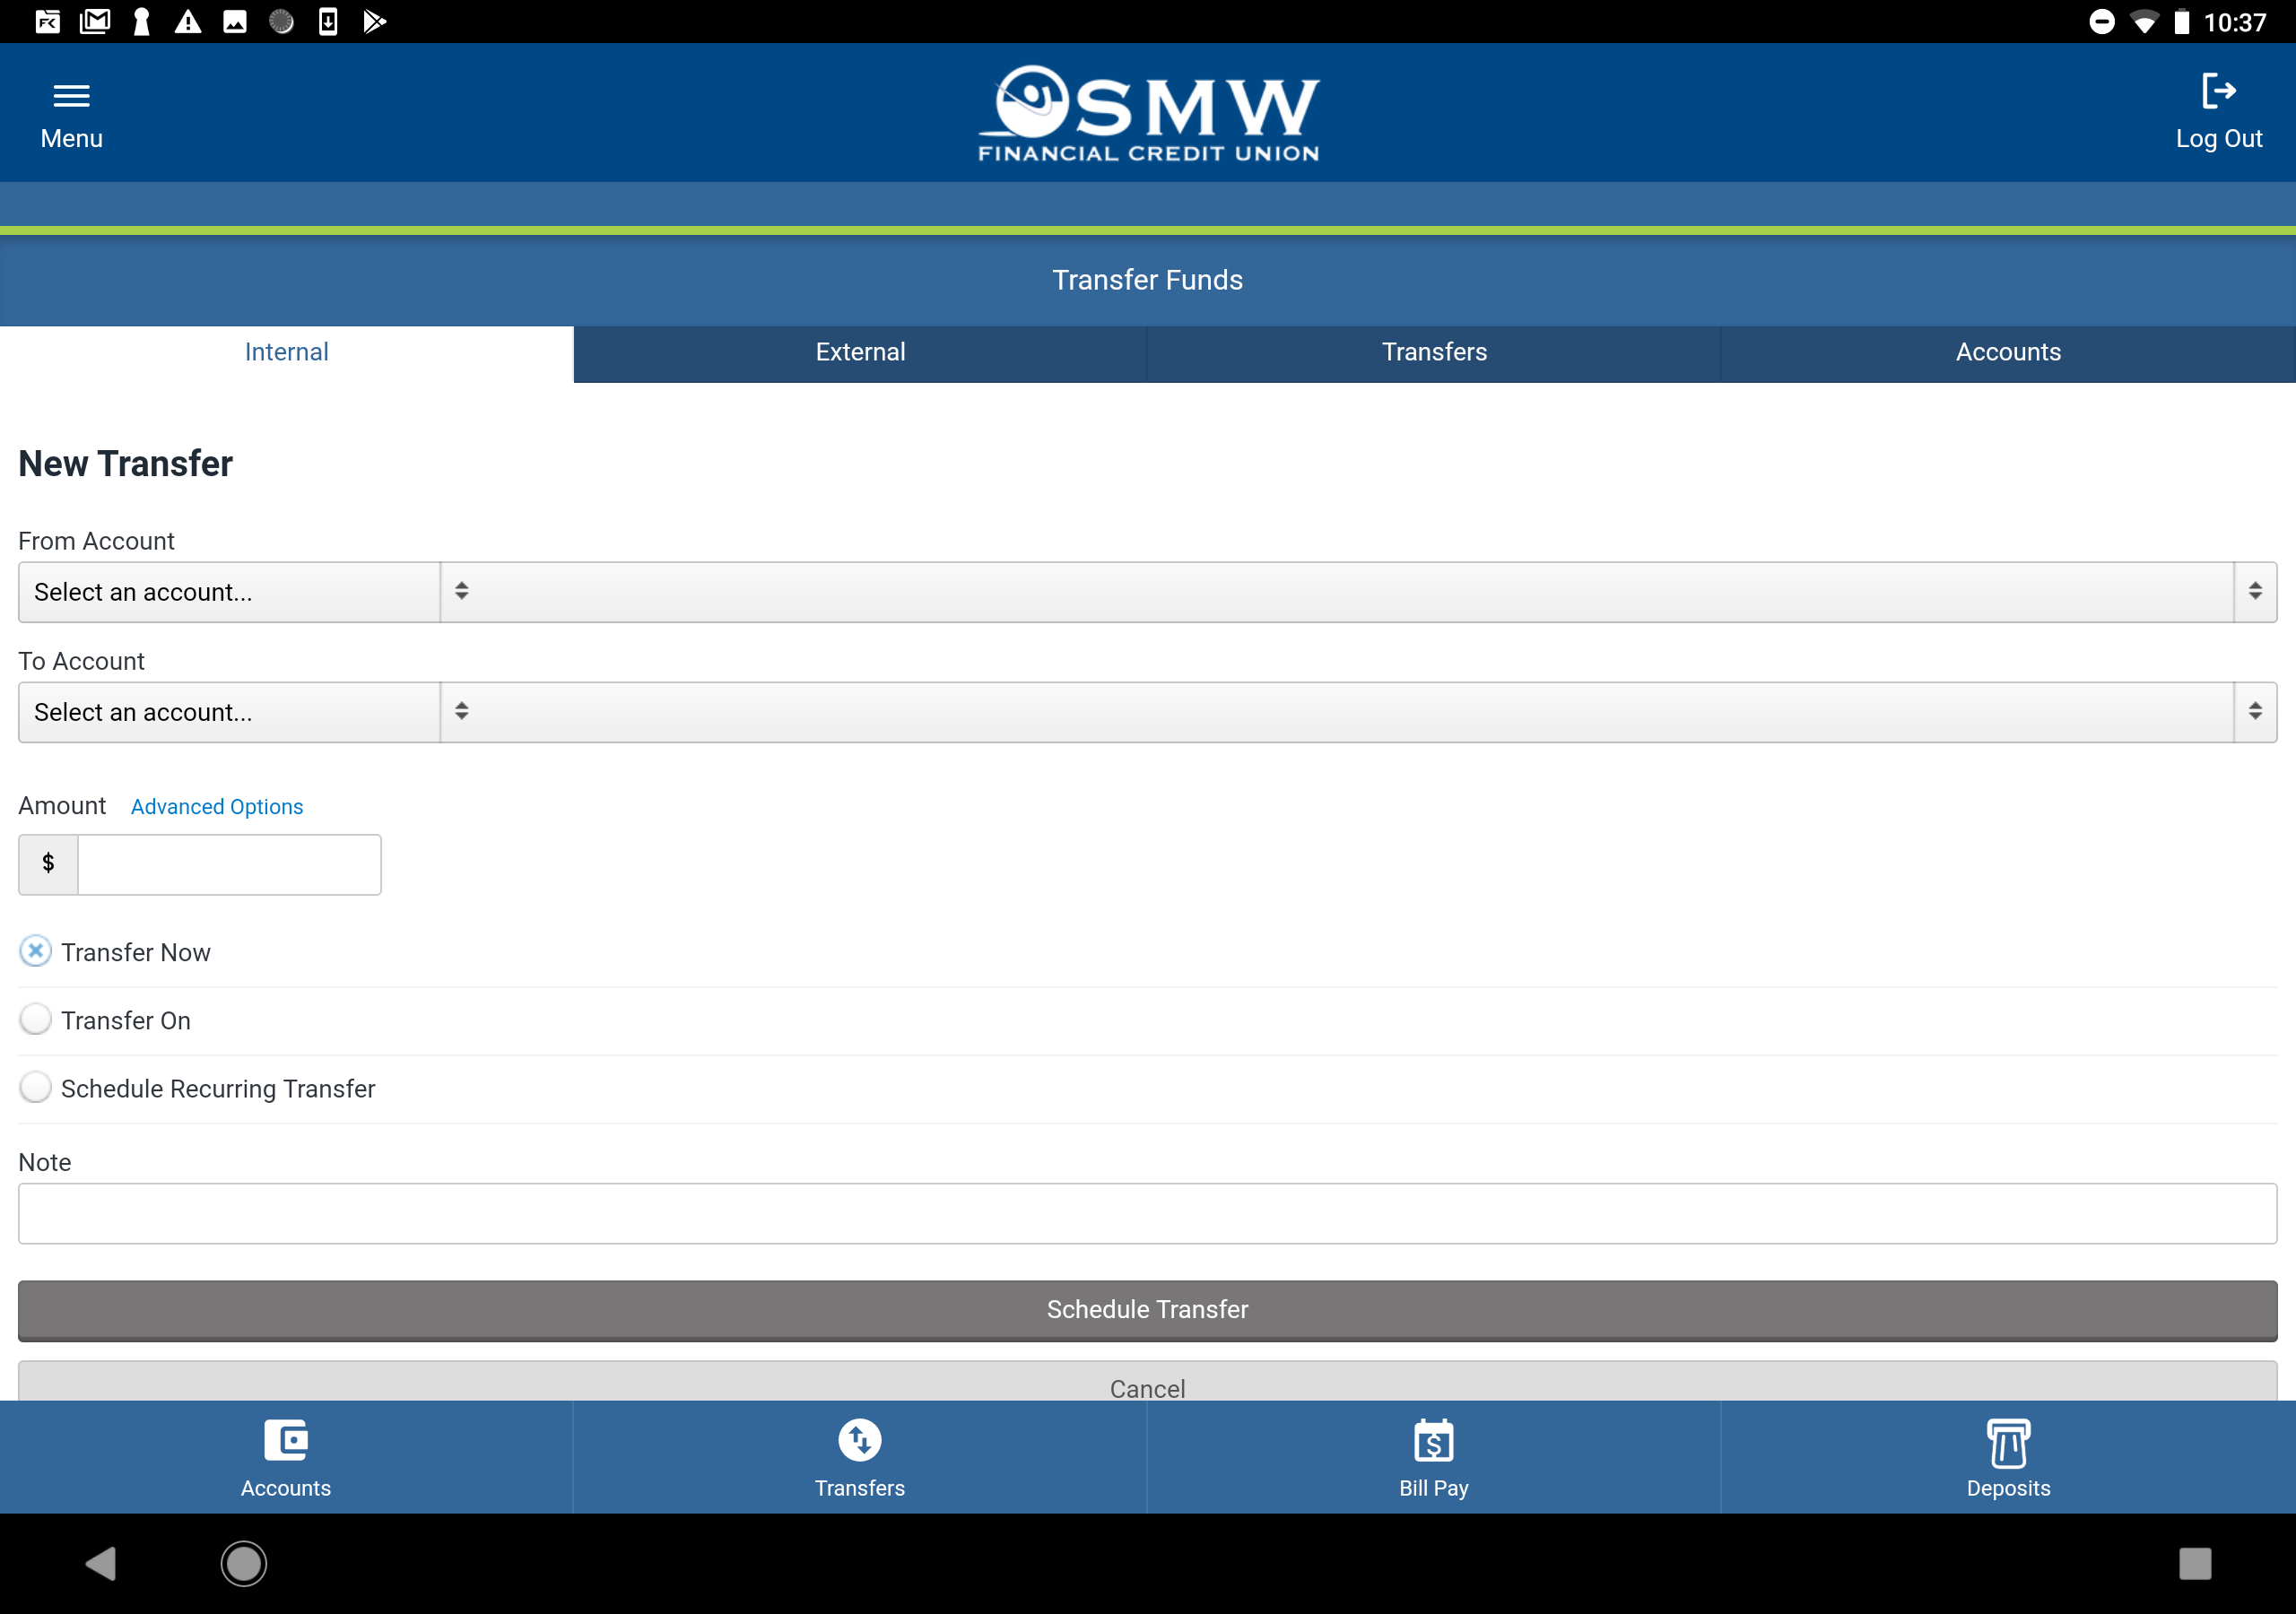Switch to the External tab
The width and height of the screenshot is (2296, 1614).
(x=860, y=353)
